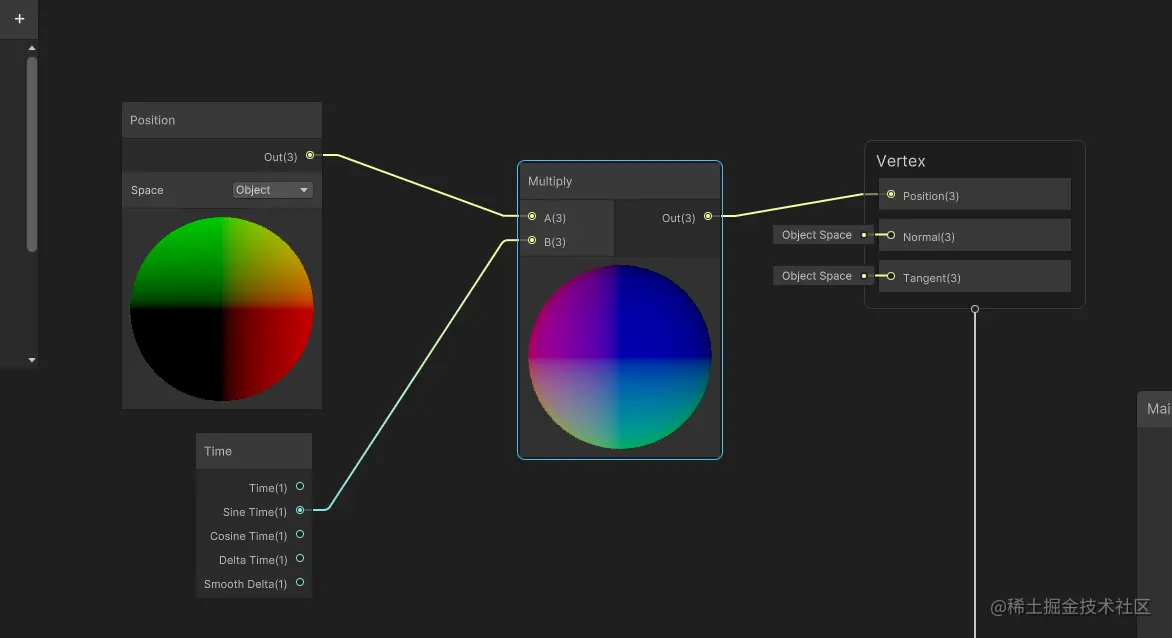This screenshot has height=638, width=1172.
Task: Click the Smooth Delta(1) label
Action: point(245,583)
